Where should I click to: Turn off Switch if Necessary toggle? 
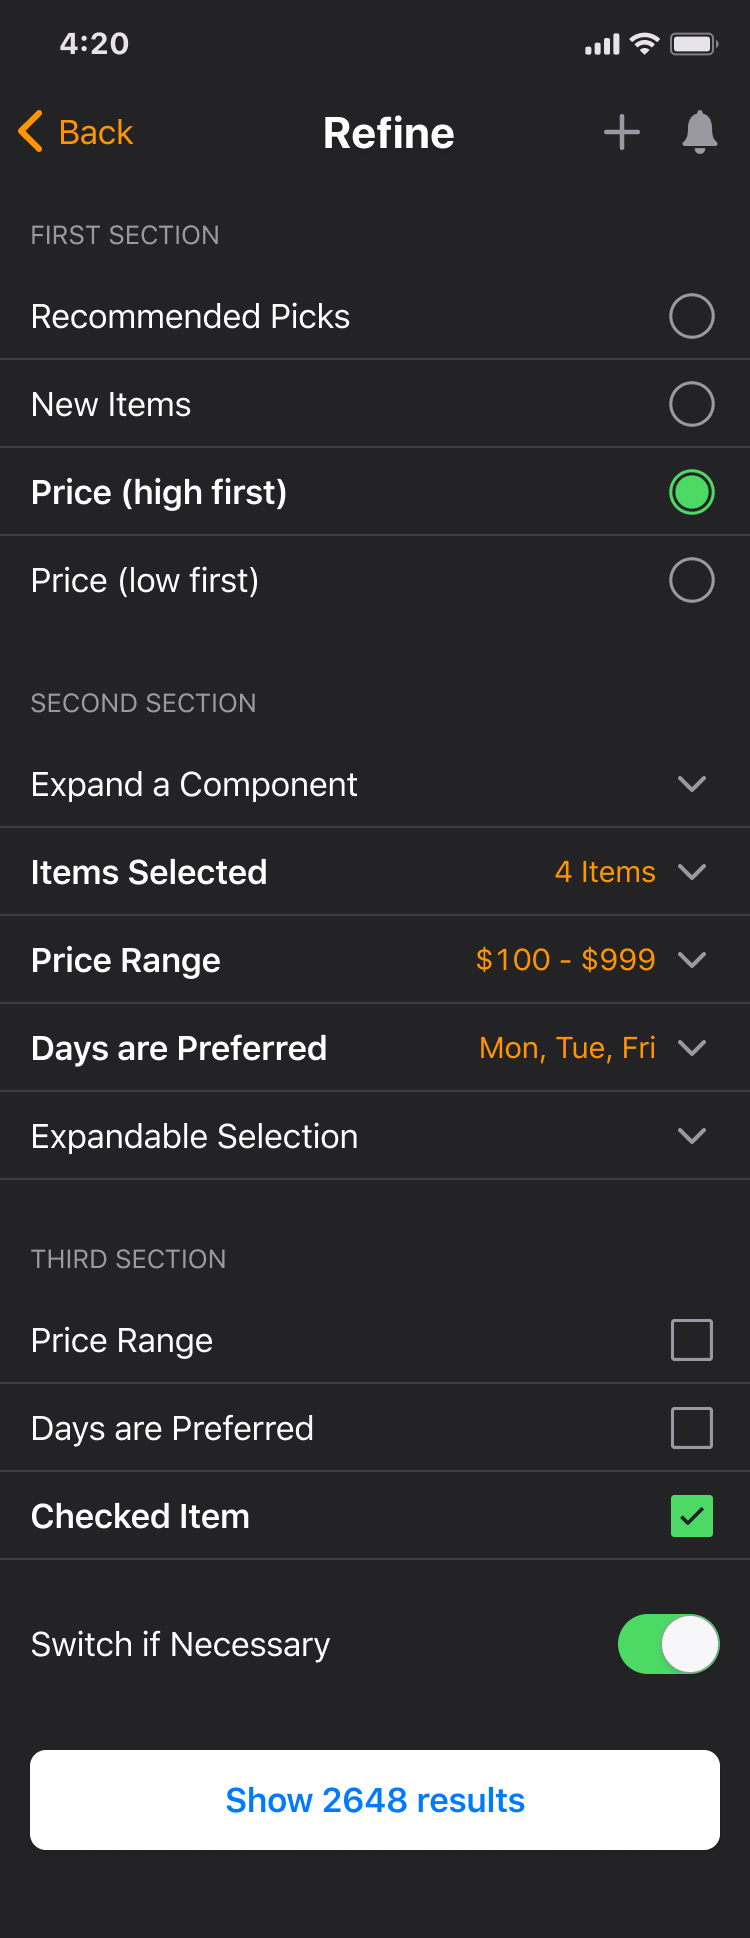coord(668,1644)
